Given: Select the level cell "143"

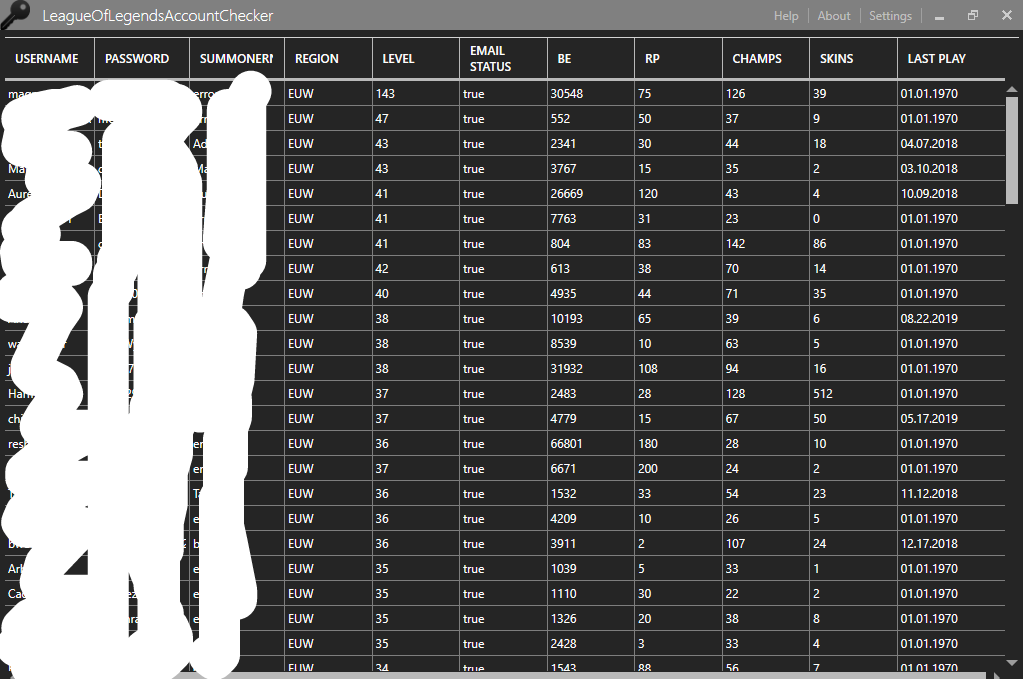Looking at the screenshot, I should 416,94.
